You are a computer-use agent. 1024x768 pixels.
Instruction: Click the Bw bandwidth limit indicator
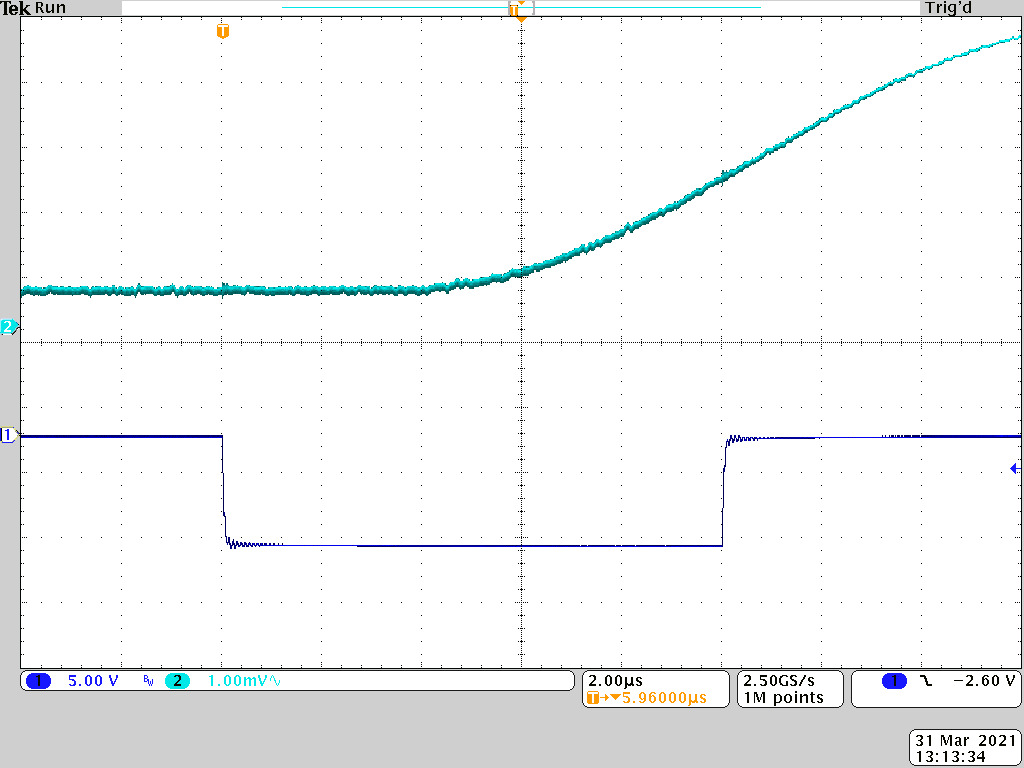tap(148, 682)
